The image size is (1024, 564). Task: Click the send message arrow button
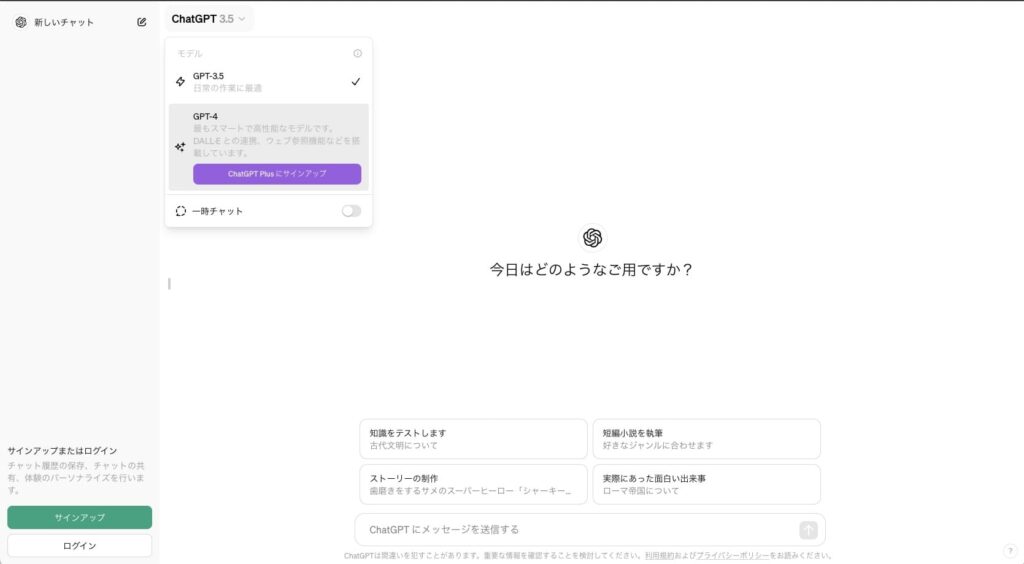pos(808,530)
